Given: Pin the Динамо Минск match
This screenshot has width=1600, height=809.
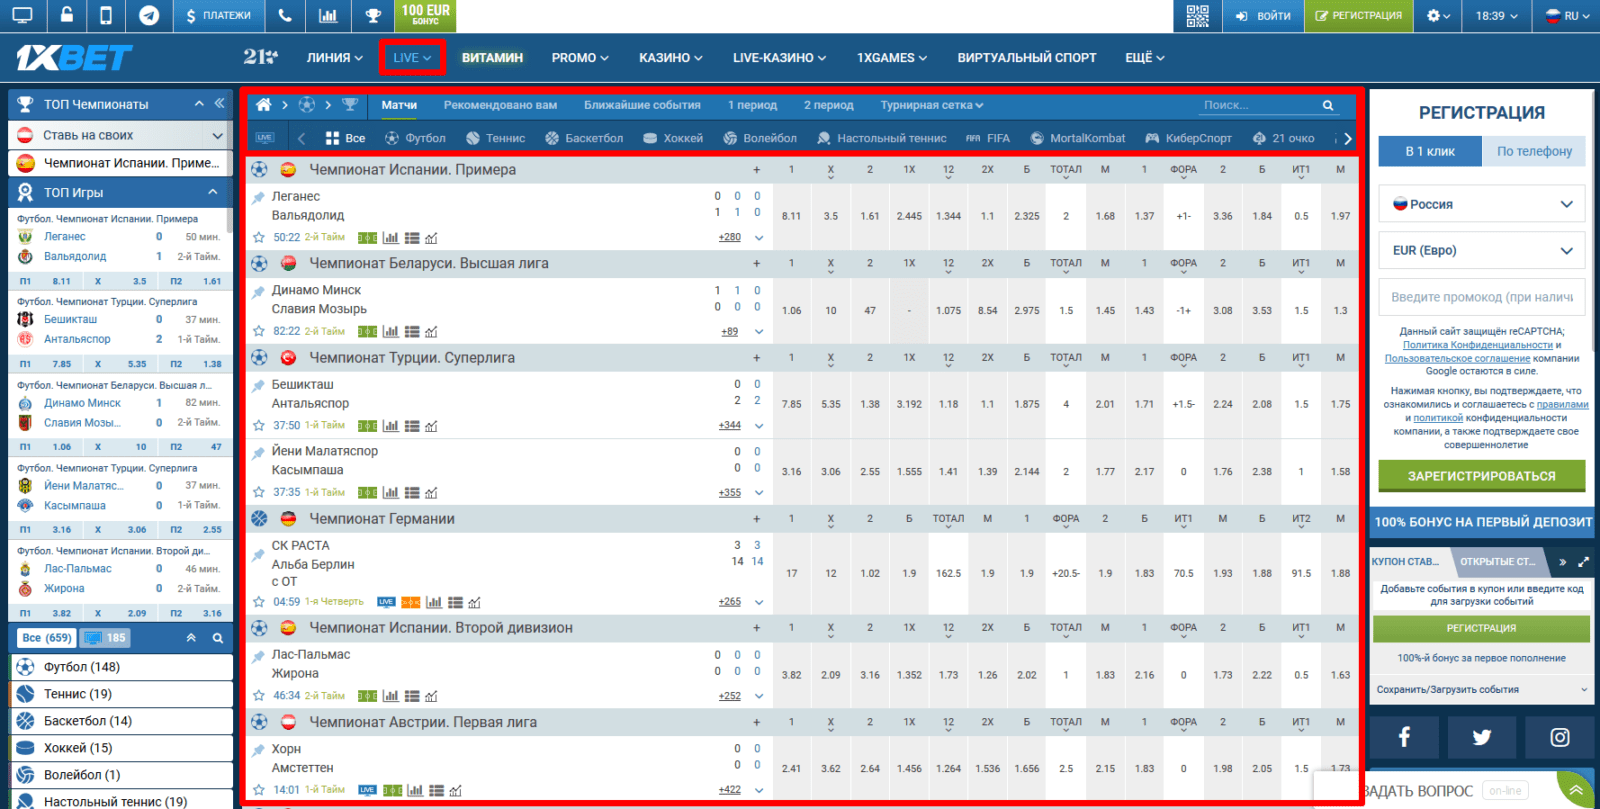Looking at the screenshot, I should coord(259,291).
